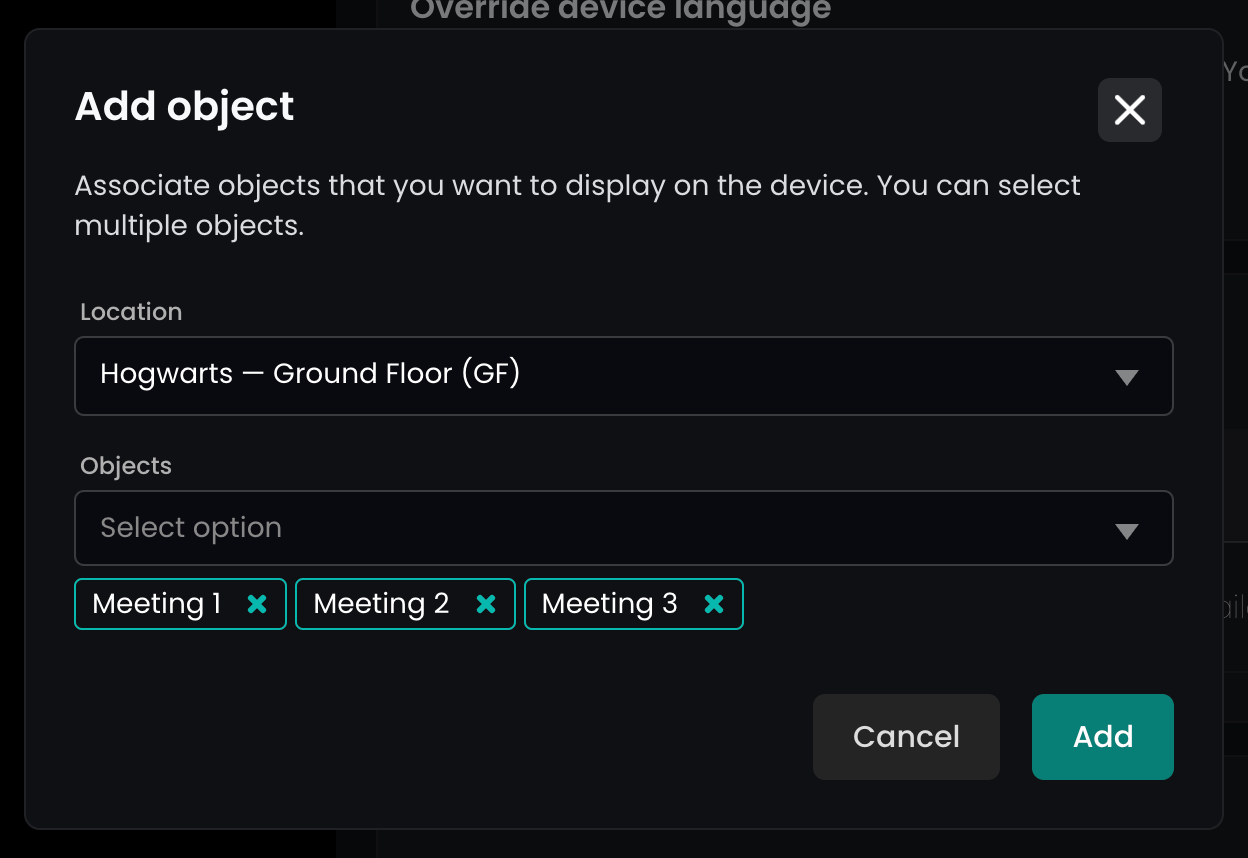Click the Override device language heading behind dialog

coord(620,11)
